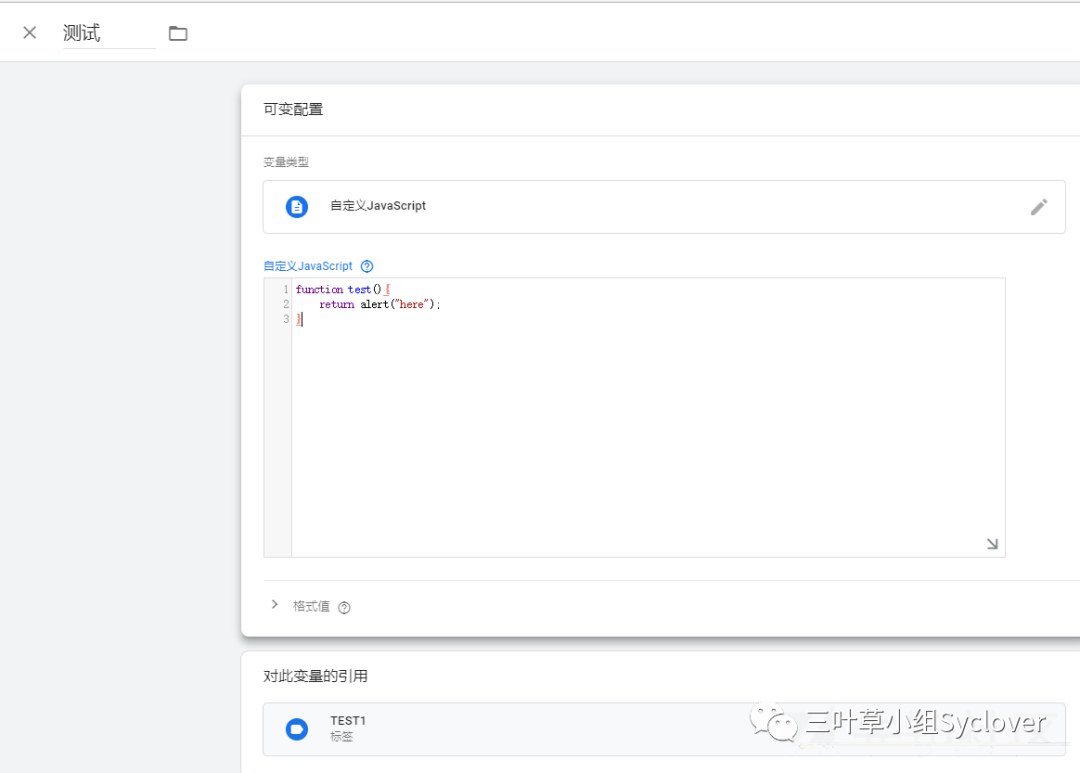Click the blue tag icon of TEST1

point(297,729)
